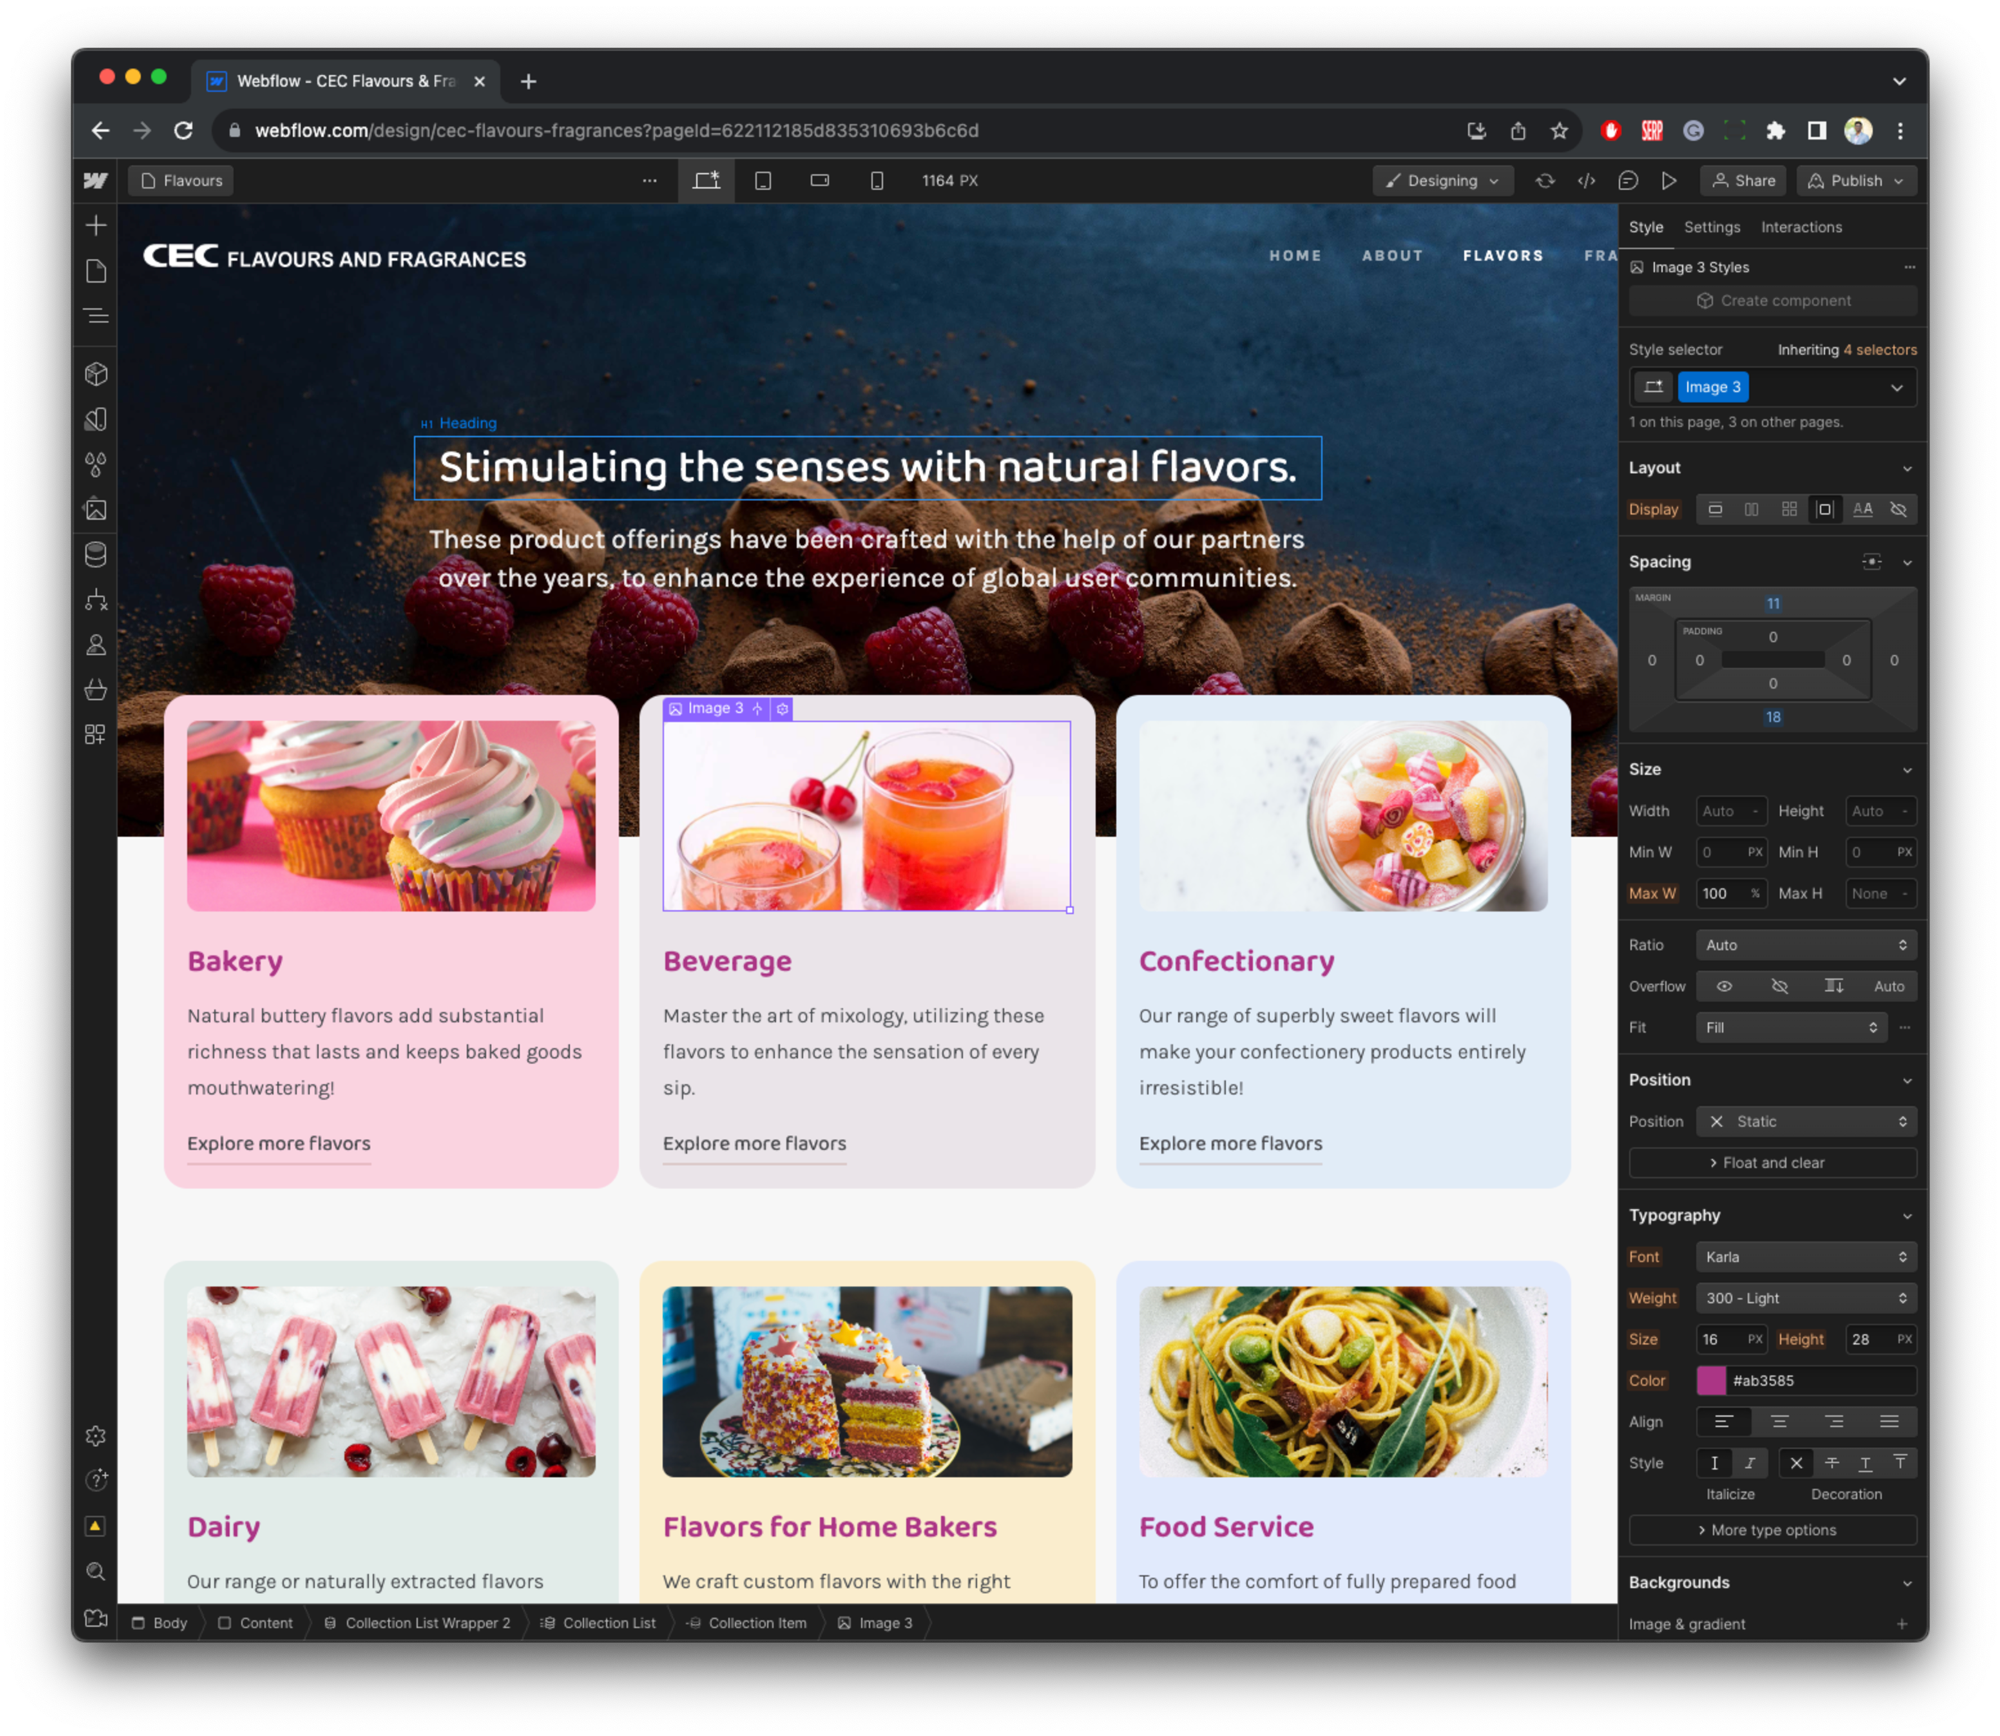Set display to Flex

click(x=1752, y=510)
